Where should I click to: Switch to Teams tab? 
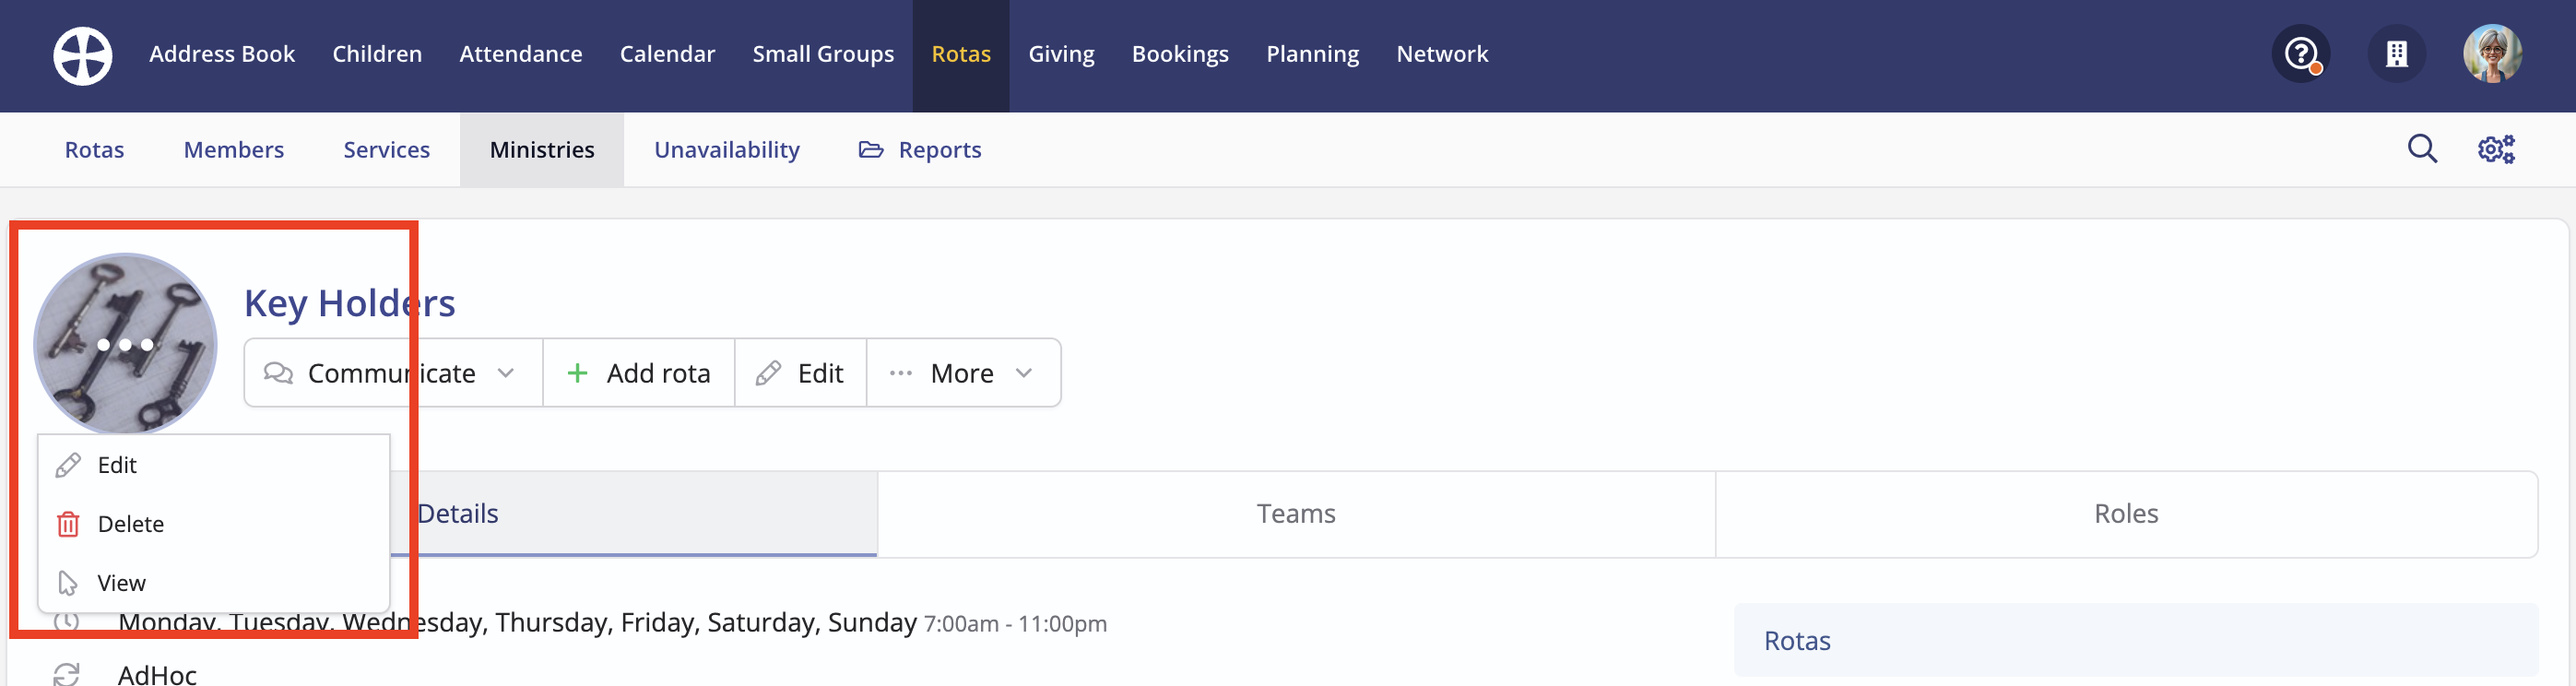tap(1296, 514)
